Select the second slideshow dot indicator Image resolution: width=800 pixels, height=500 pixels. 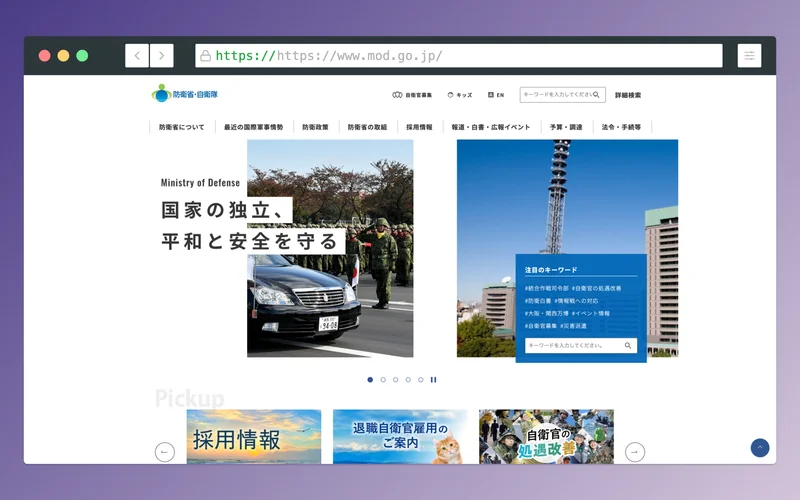tap(383, 380)
